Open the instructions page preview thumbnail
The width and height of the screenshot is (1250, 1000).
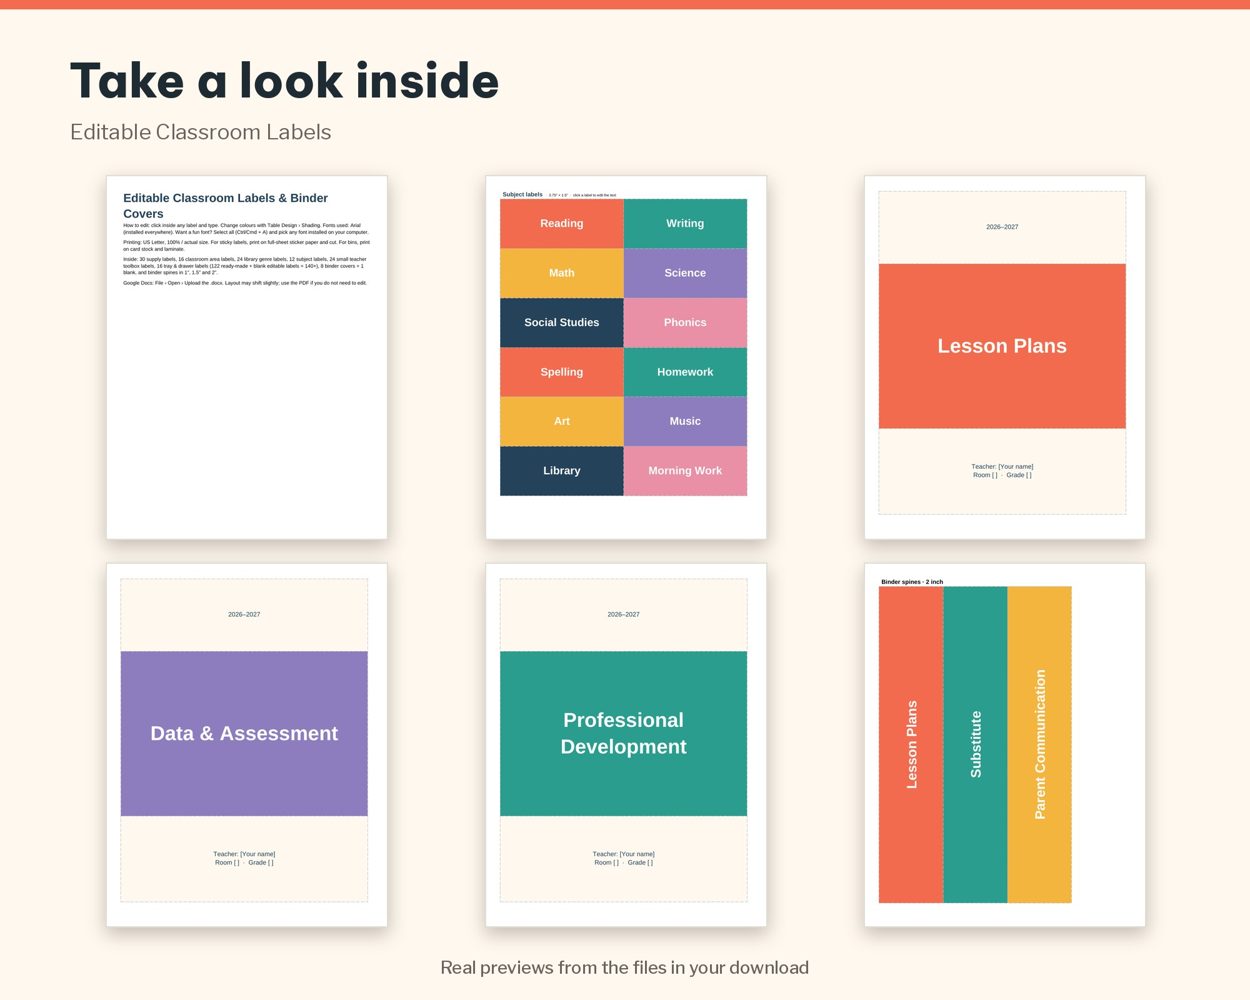[x=247, y=357]
